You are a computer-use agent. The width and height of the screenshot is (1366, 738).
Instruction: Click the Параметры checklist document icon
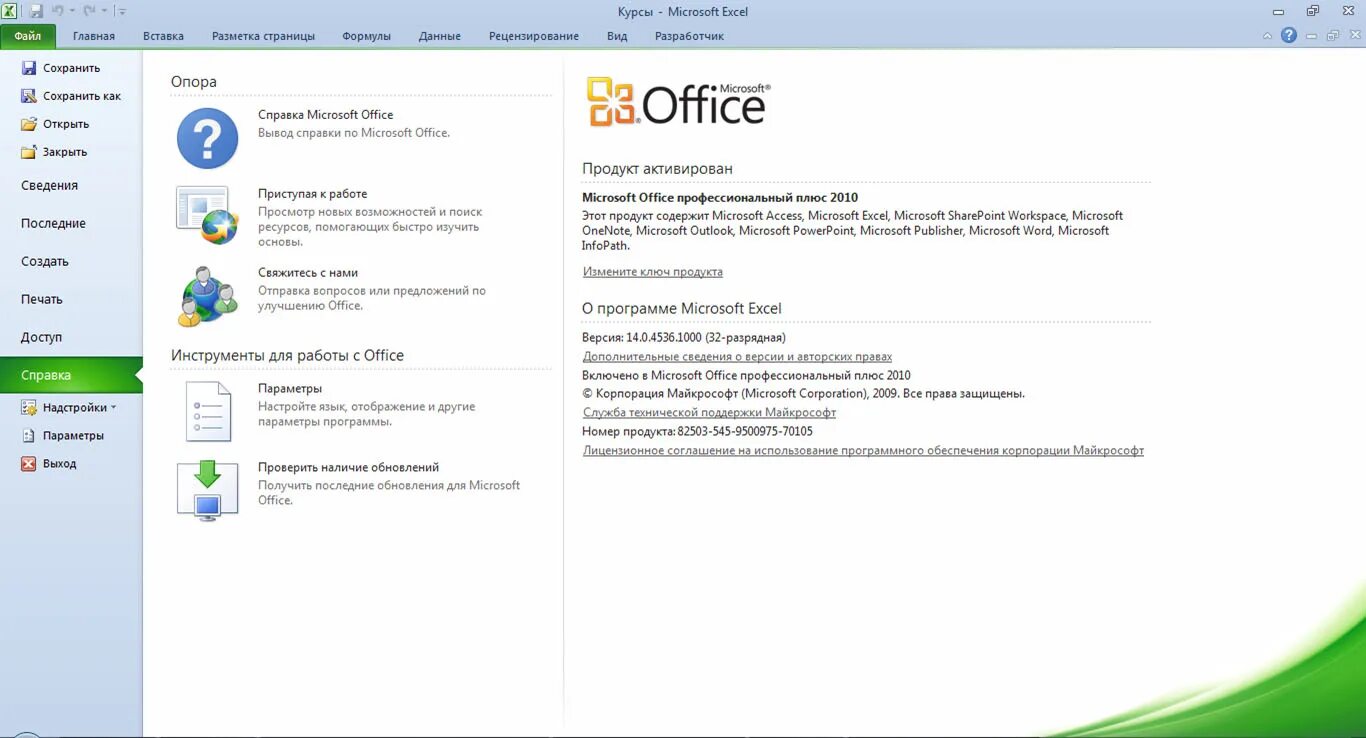point(207,412)
